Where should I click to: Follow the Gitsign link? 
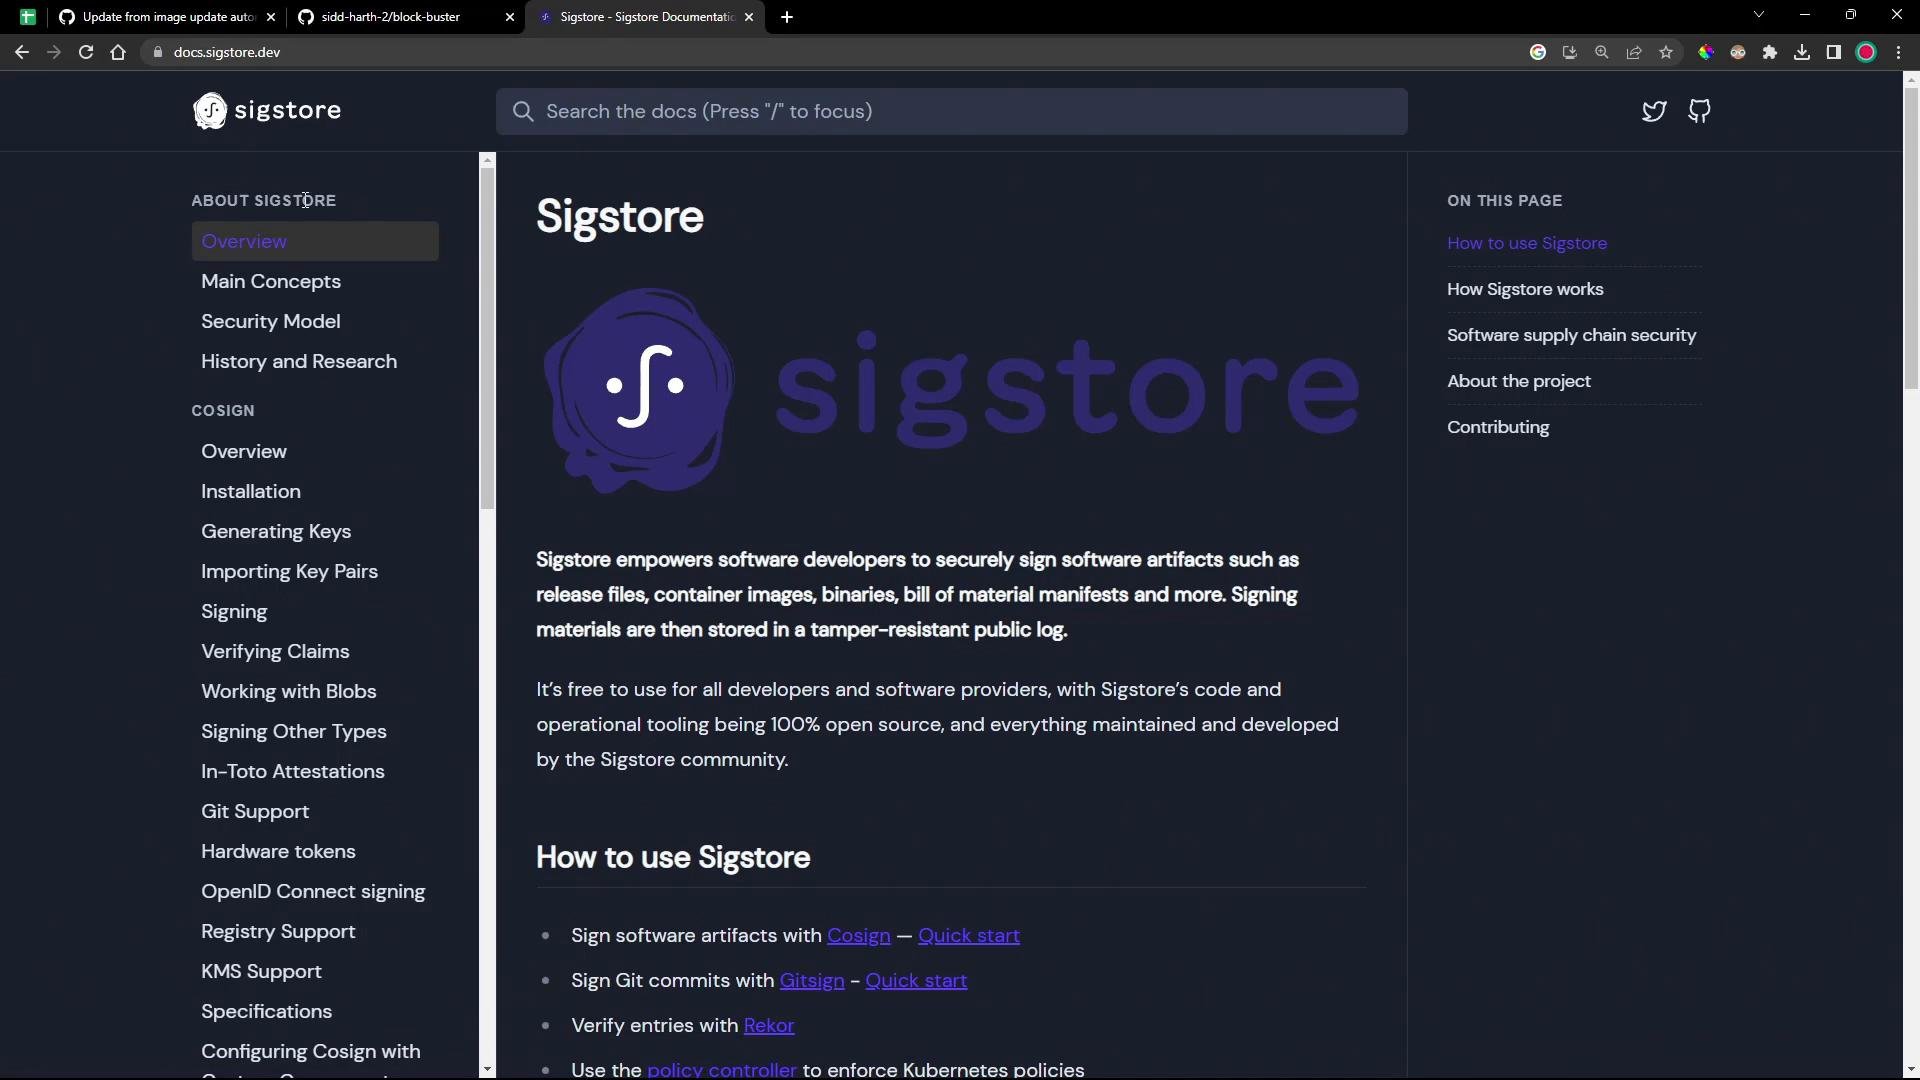point(812,981)
